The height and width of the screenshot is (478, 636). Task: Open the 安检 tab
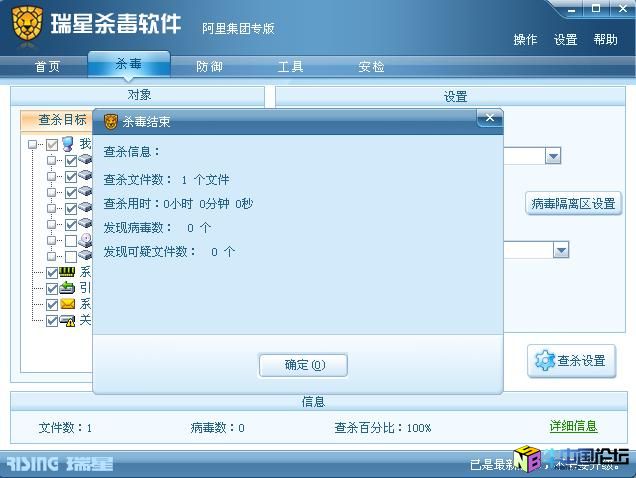371,67
